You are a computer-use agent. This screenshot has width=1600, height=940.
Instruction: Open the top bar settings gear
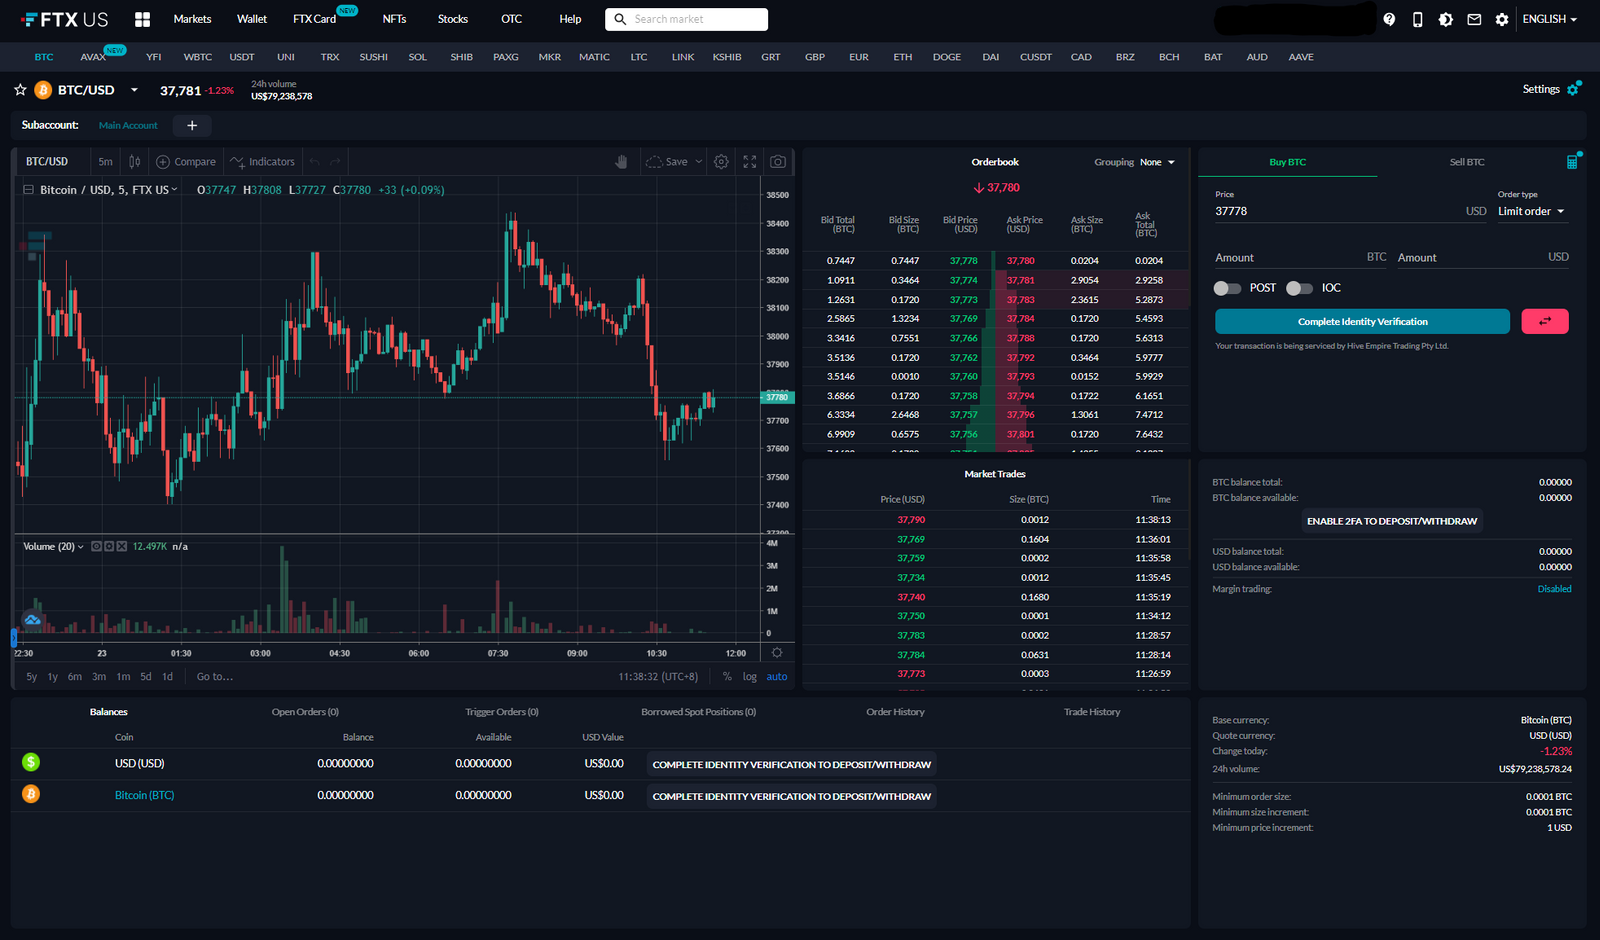[x=1502, y=19]
